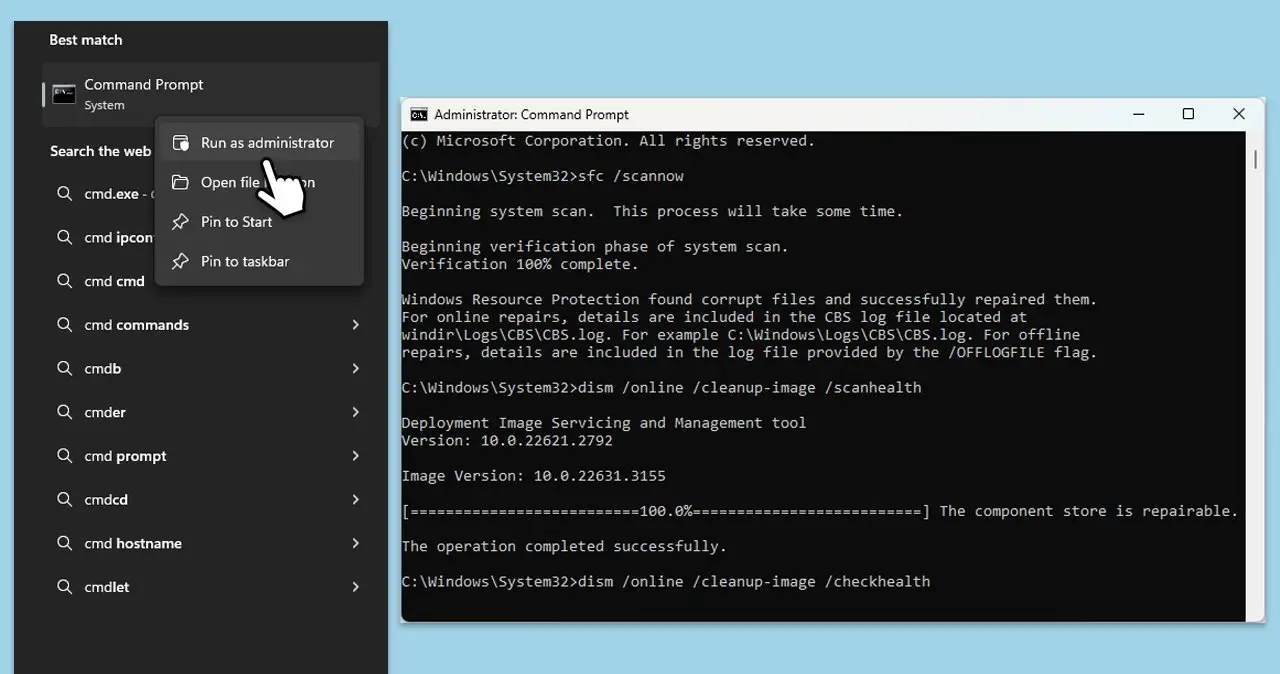The width and height of the screenshot is (1280, 674).
Task: Open the Command Prompt best match icon
Action: [64, 94]
